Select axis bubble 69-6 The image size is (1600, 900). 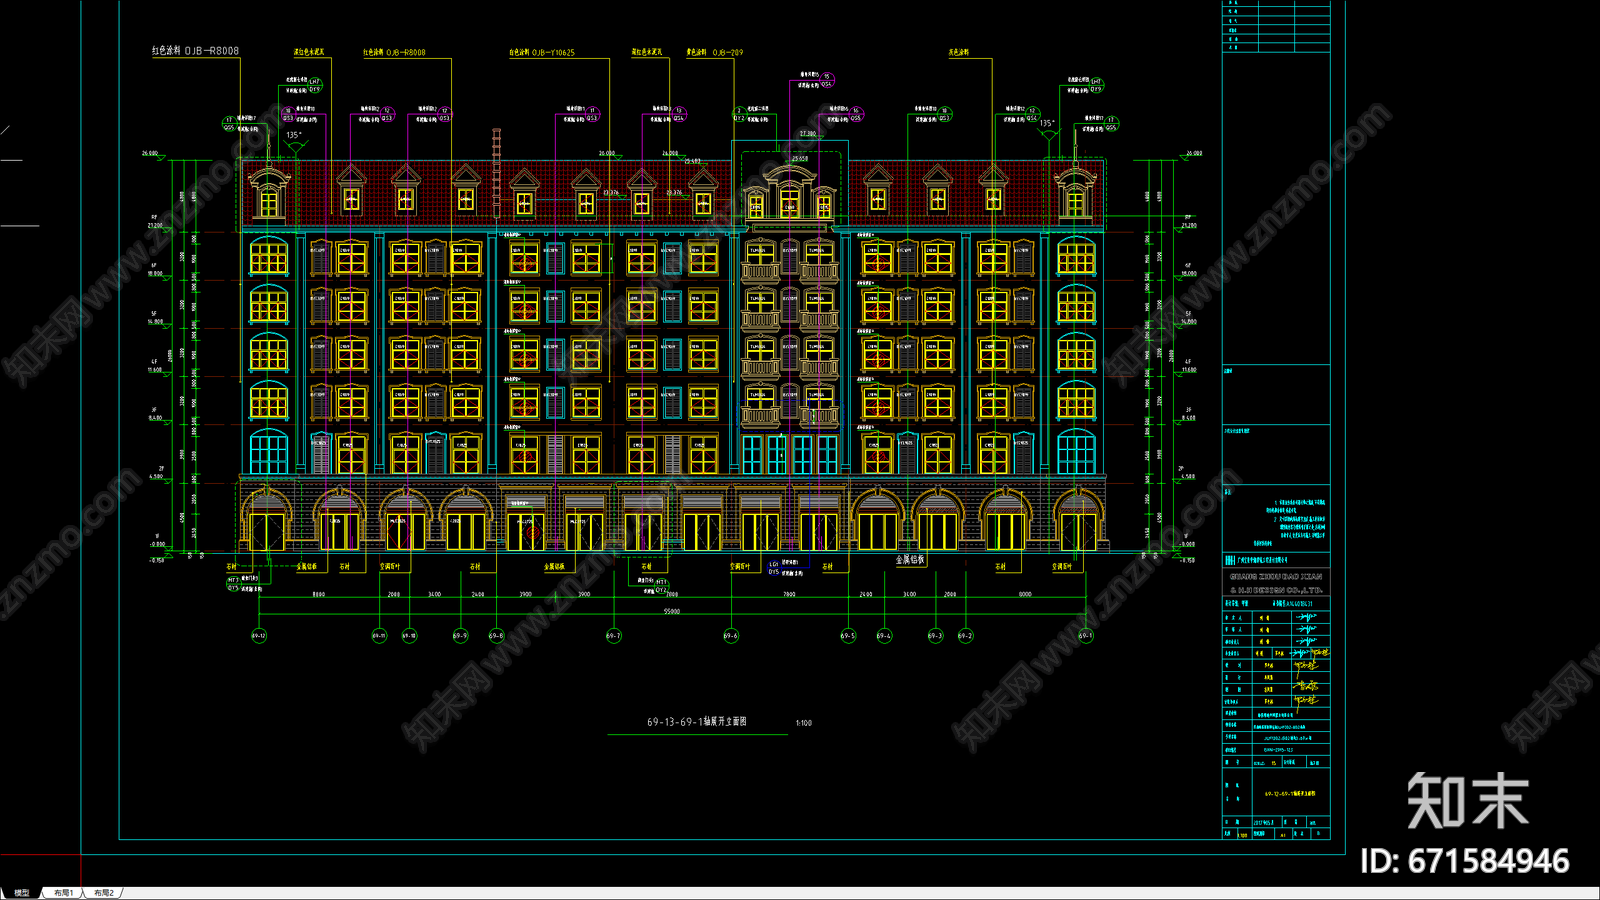[731, 636]
